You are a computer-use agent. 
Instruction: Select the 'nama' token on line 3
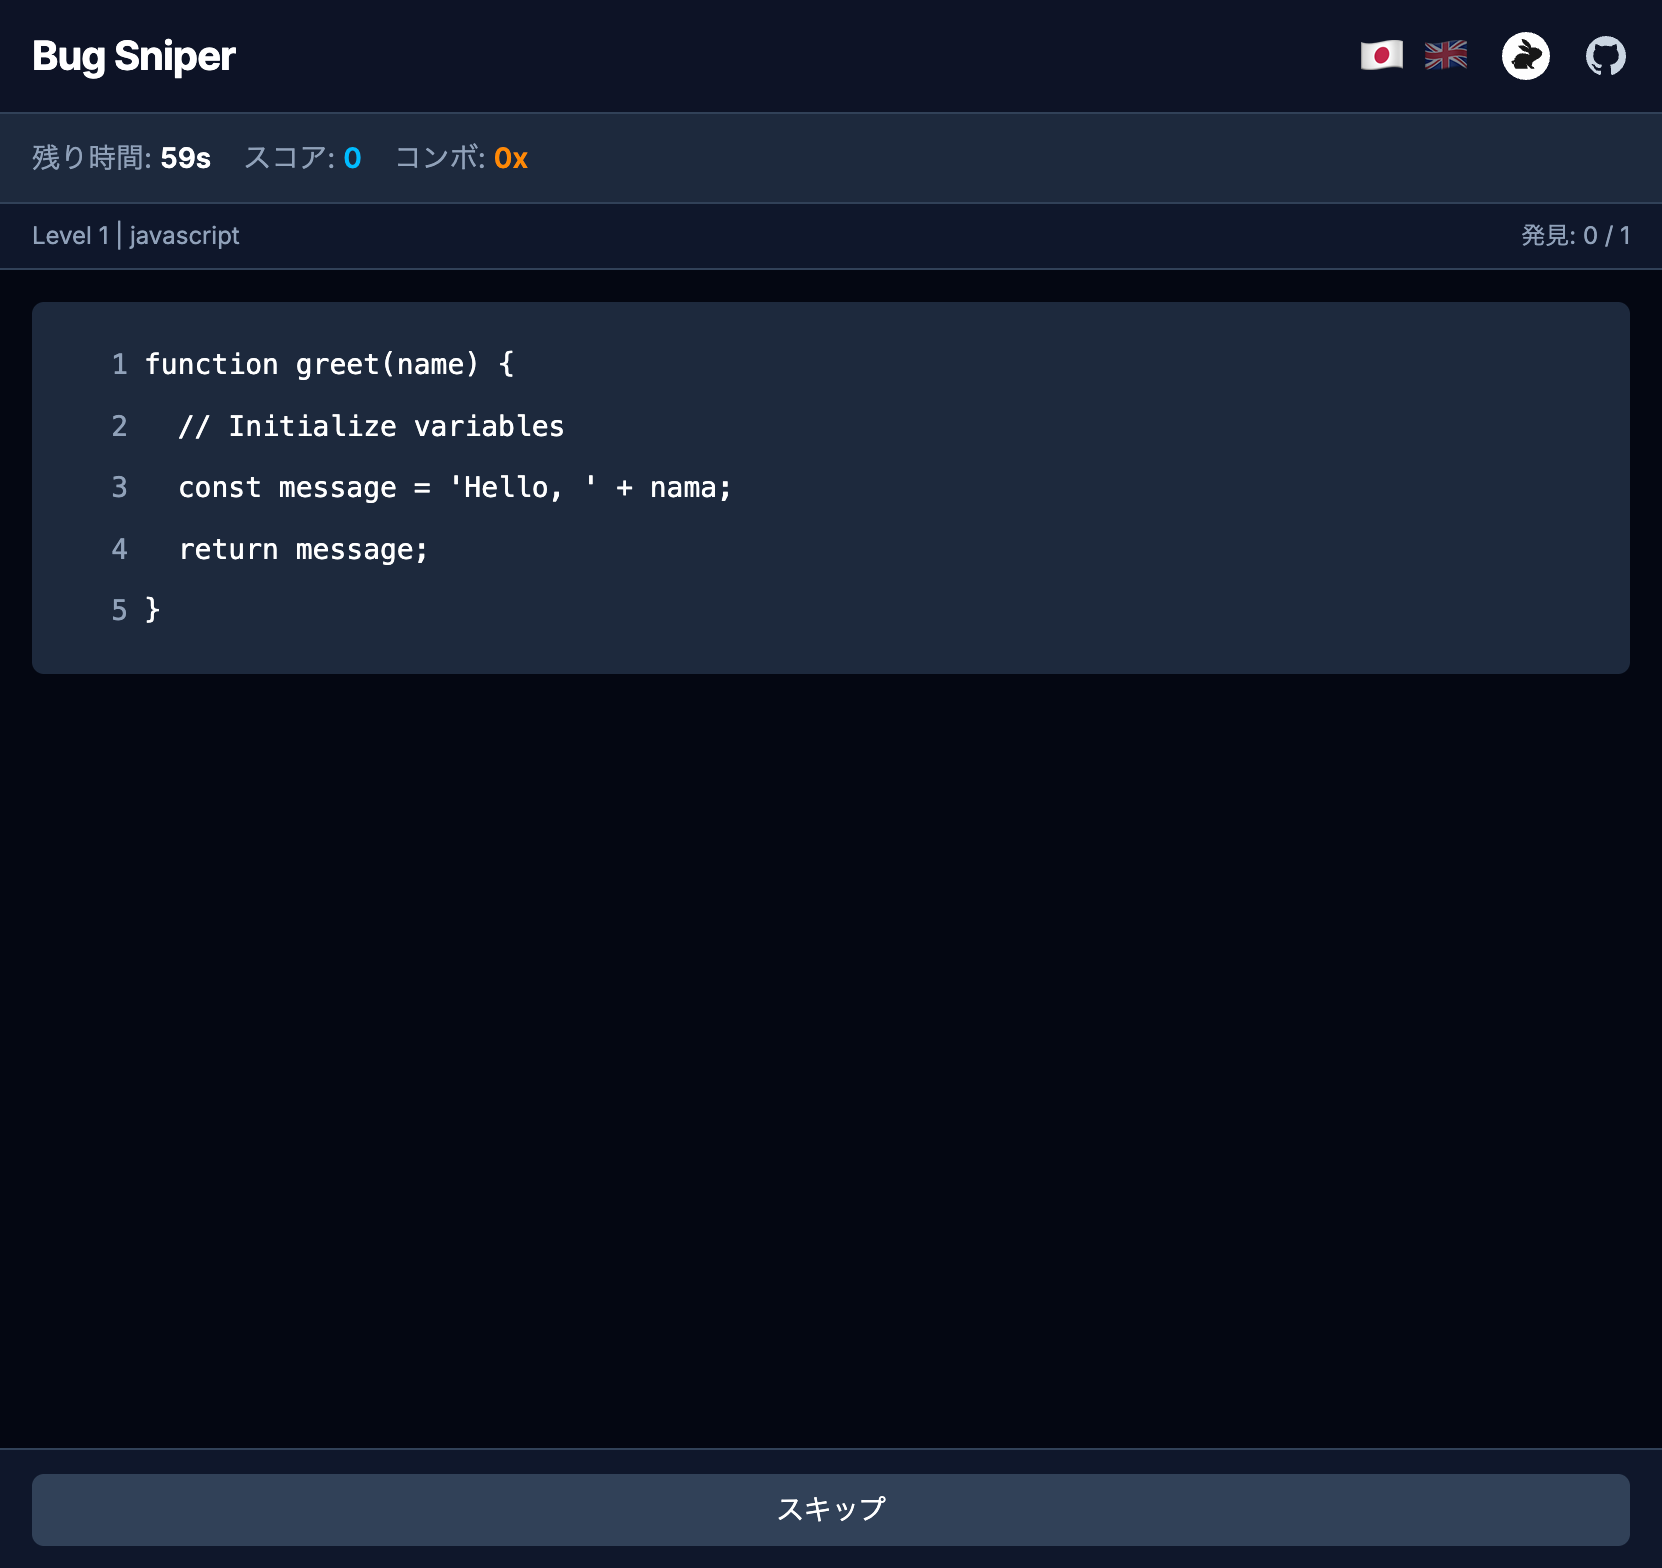(x=683, y=488)
